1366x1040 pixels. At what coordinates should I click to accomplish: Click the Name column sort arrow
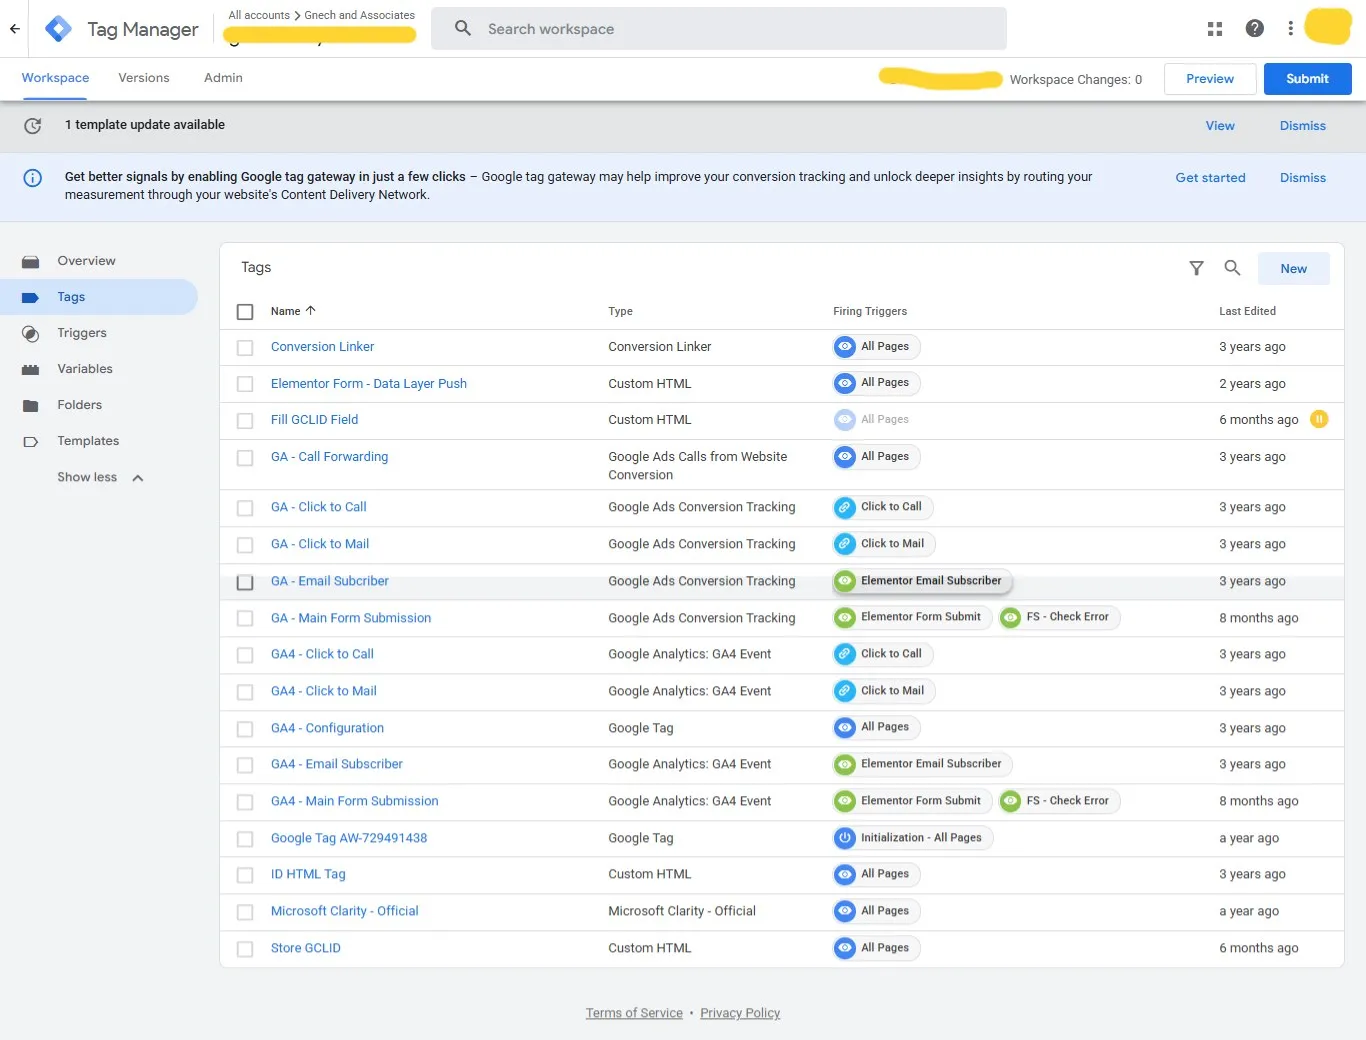(x=310, y=311)
